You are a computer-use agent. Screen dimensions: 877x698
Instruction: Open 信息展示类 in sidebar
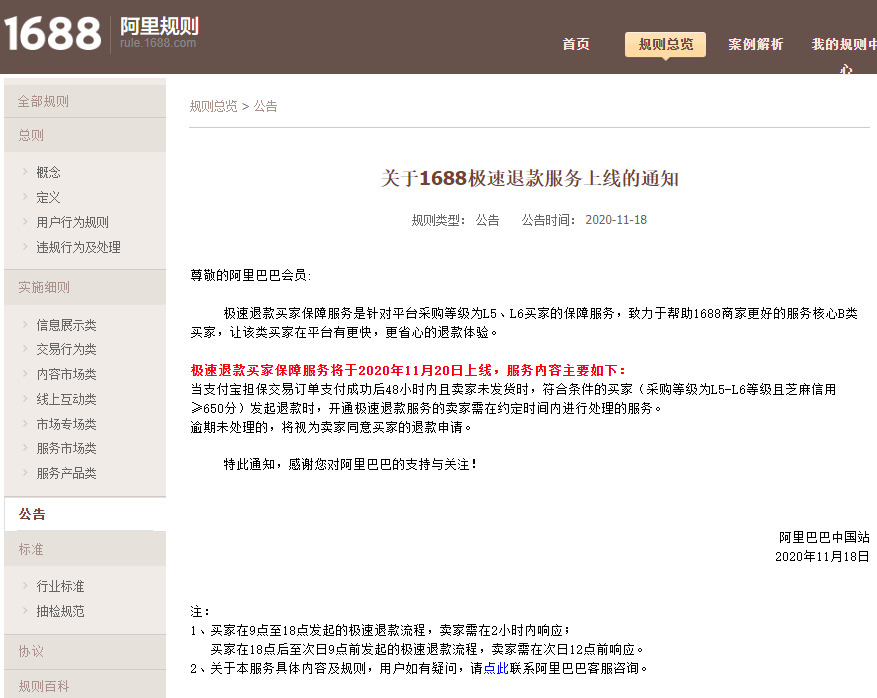(x=66, y=325)
